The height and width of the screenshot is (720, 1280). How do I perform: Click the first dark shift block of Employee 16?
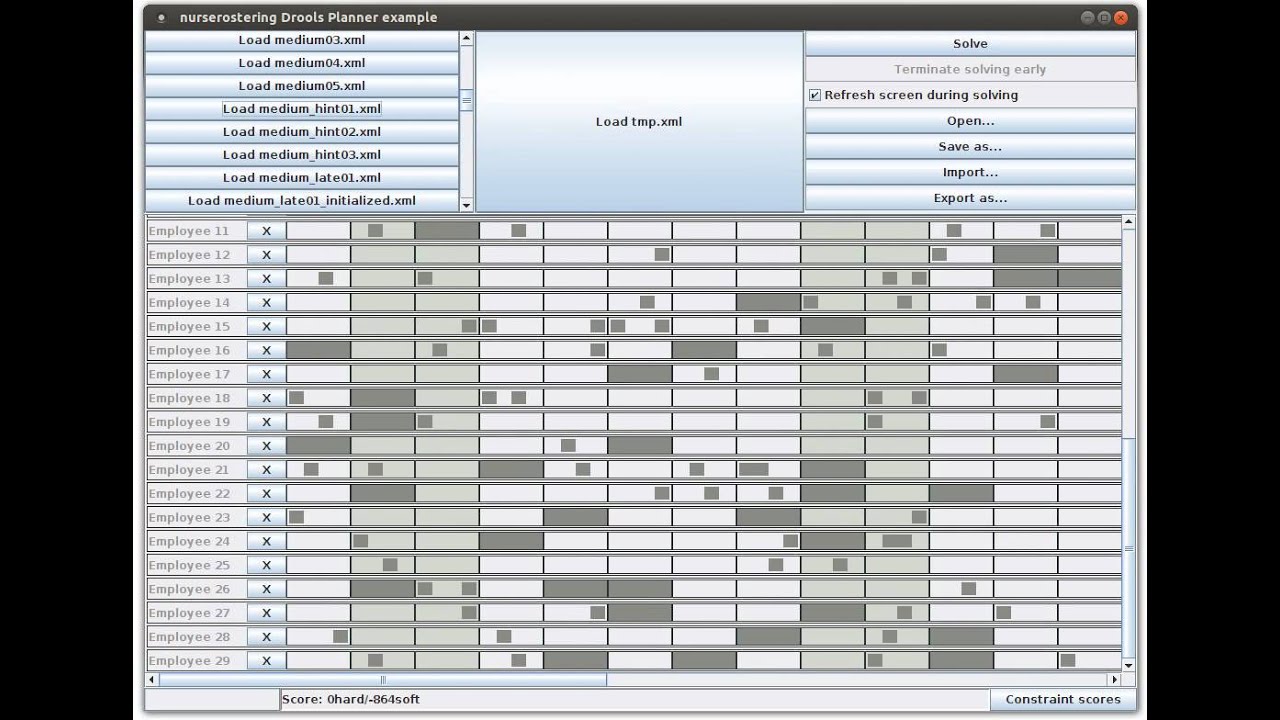coord(318,350)
